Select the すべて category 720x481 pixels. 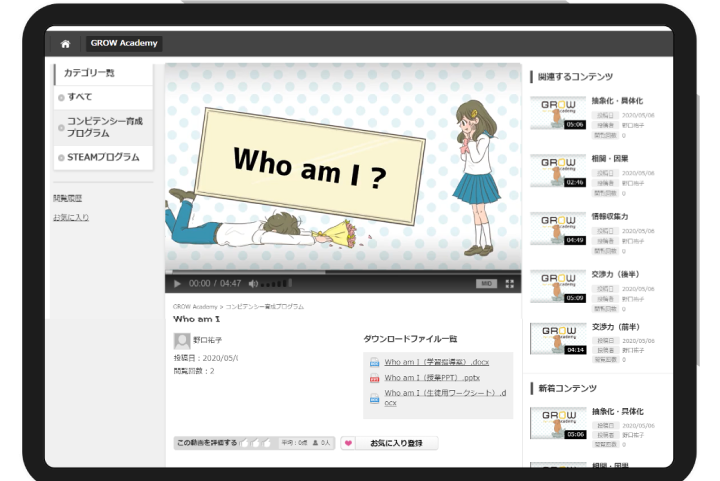tap(103, 97)
